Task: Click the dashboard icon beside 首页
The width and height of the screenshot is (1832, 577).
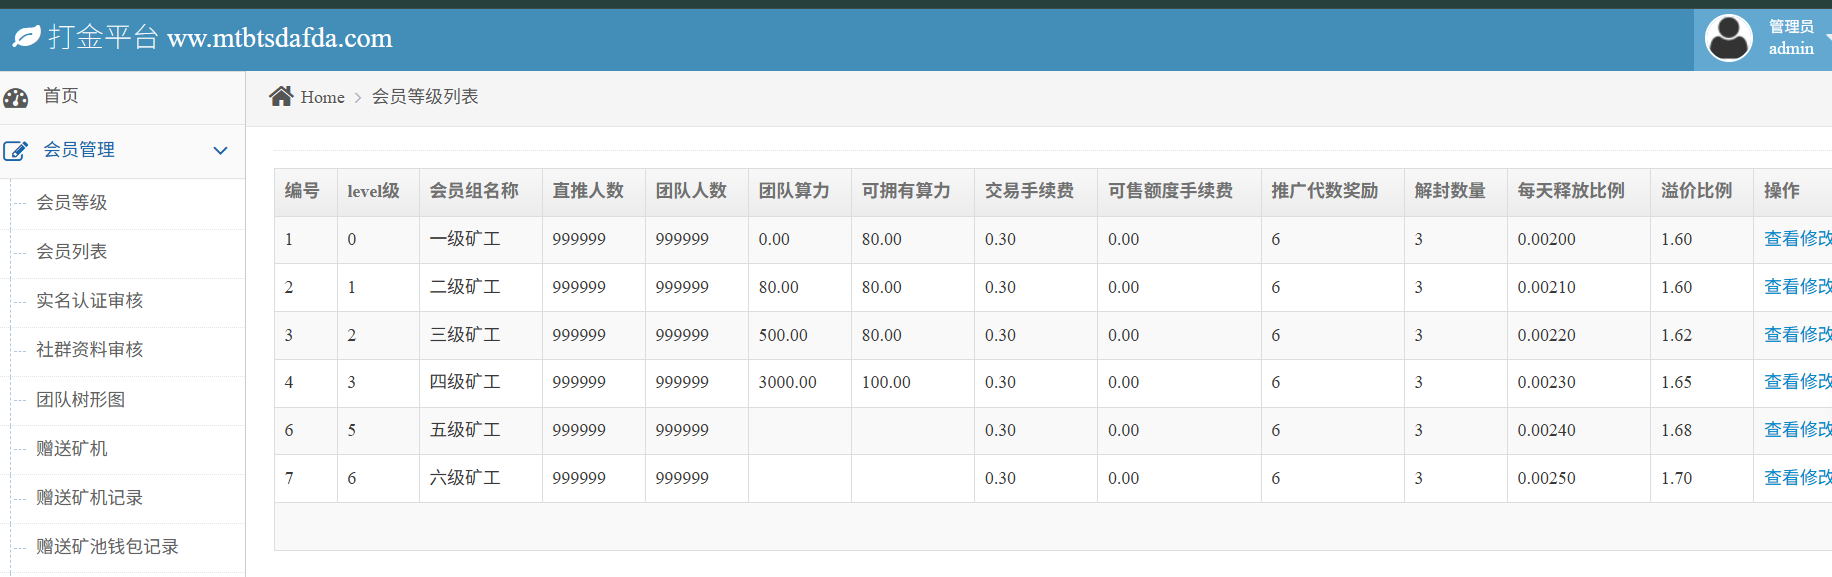Action: click(16, 97)
